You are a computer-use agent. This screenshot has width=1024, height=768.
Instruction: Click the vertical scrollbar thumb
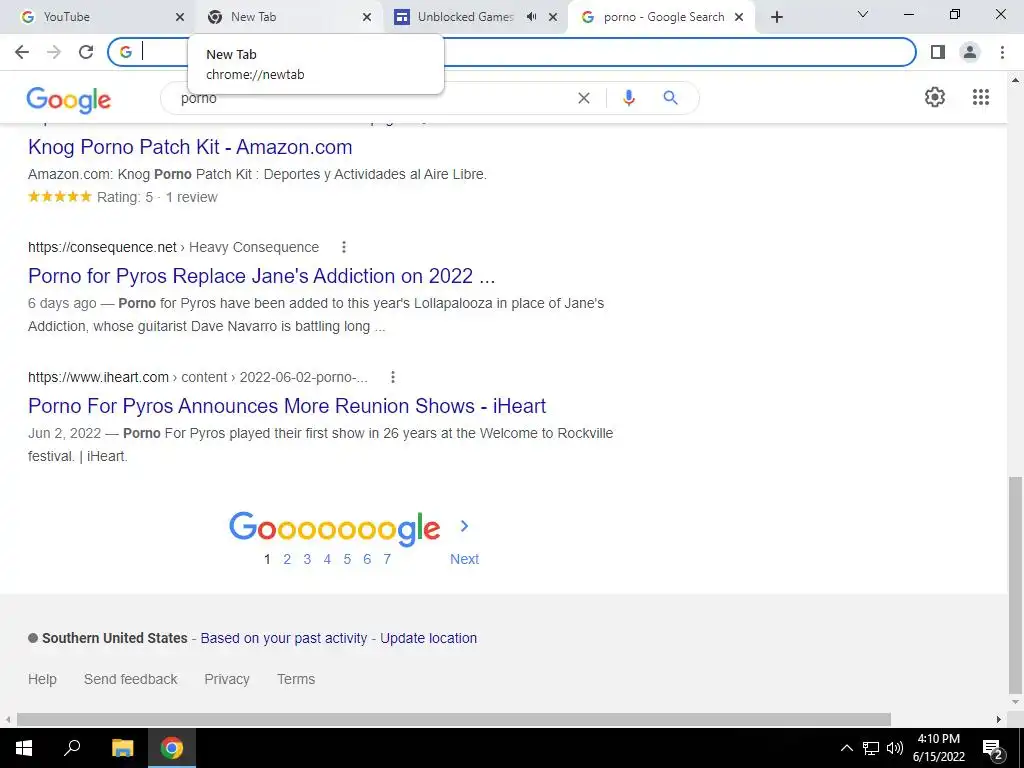[x=1015, y=585]
